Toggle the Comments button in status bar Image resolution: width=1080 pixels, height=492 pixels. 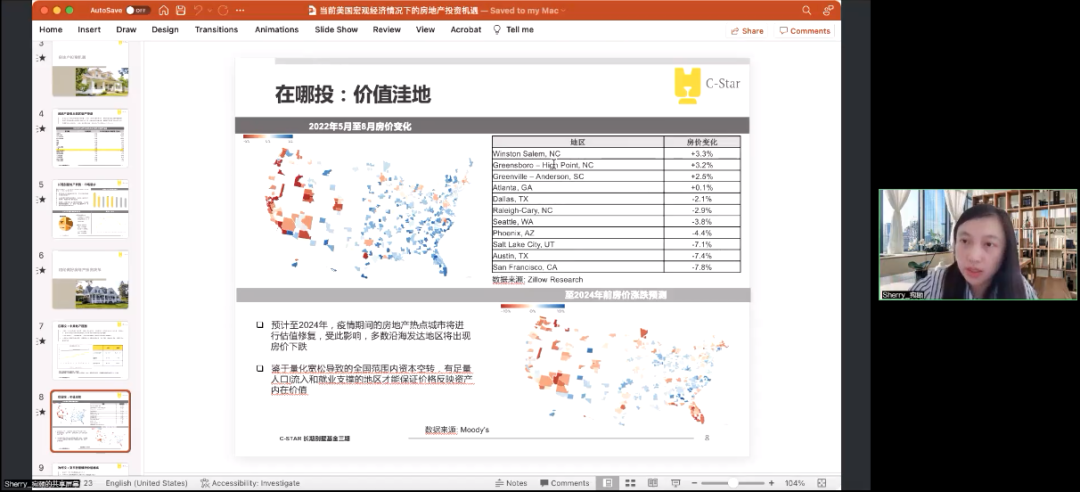coord(565,483)
